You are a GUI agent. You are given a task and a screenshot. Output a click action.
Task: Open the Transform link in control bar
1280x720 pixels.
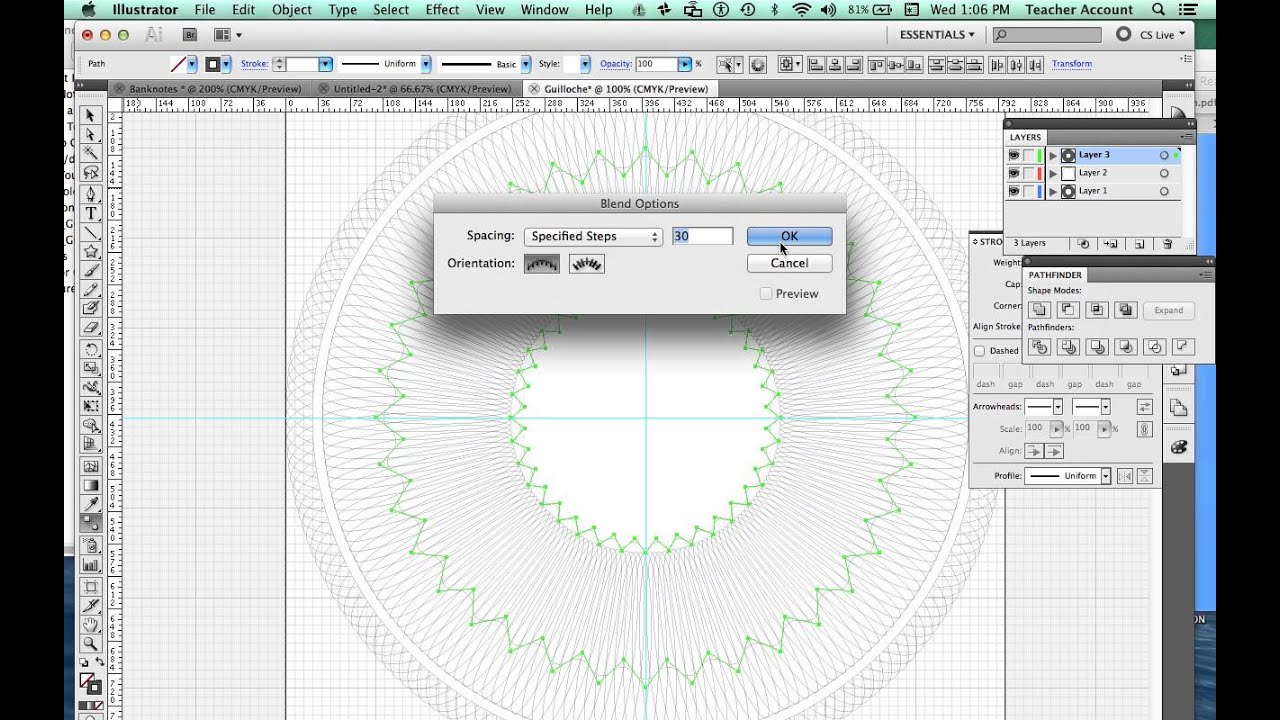tap(1072, 64)
